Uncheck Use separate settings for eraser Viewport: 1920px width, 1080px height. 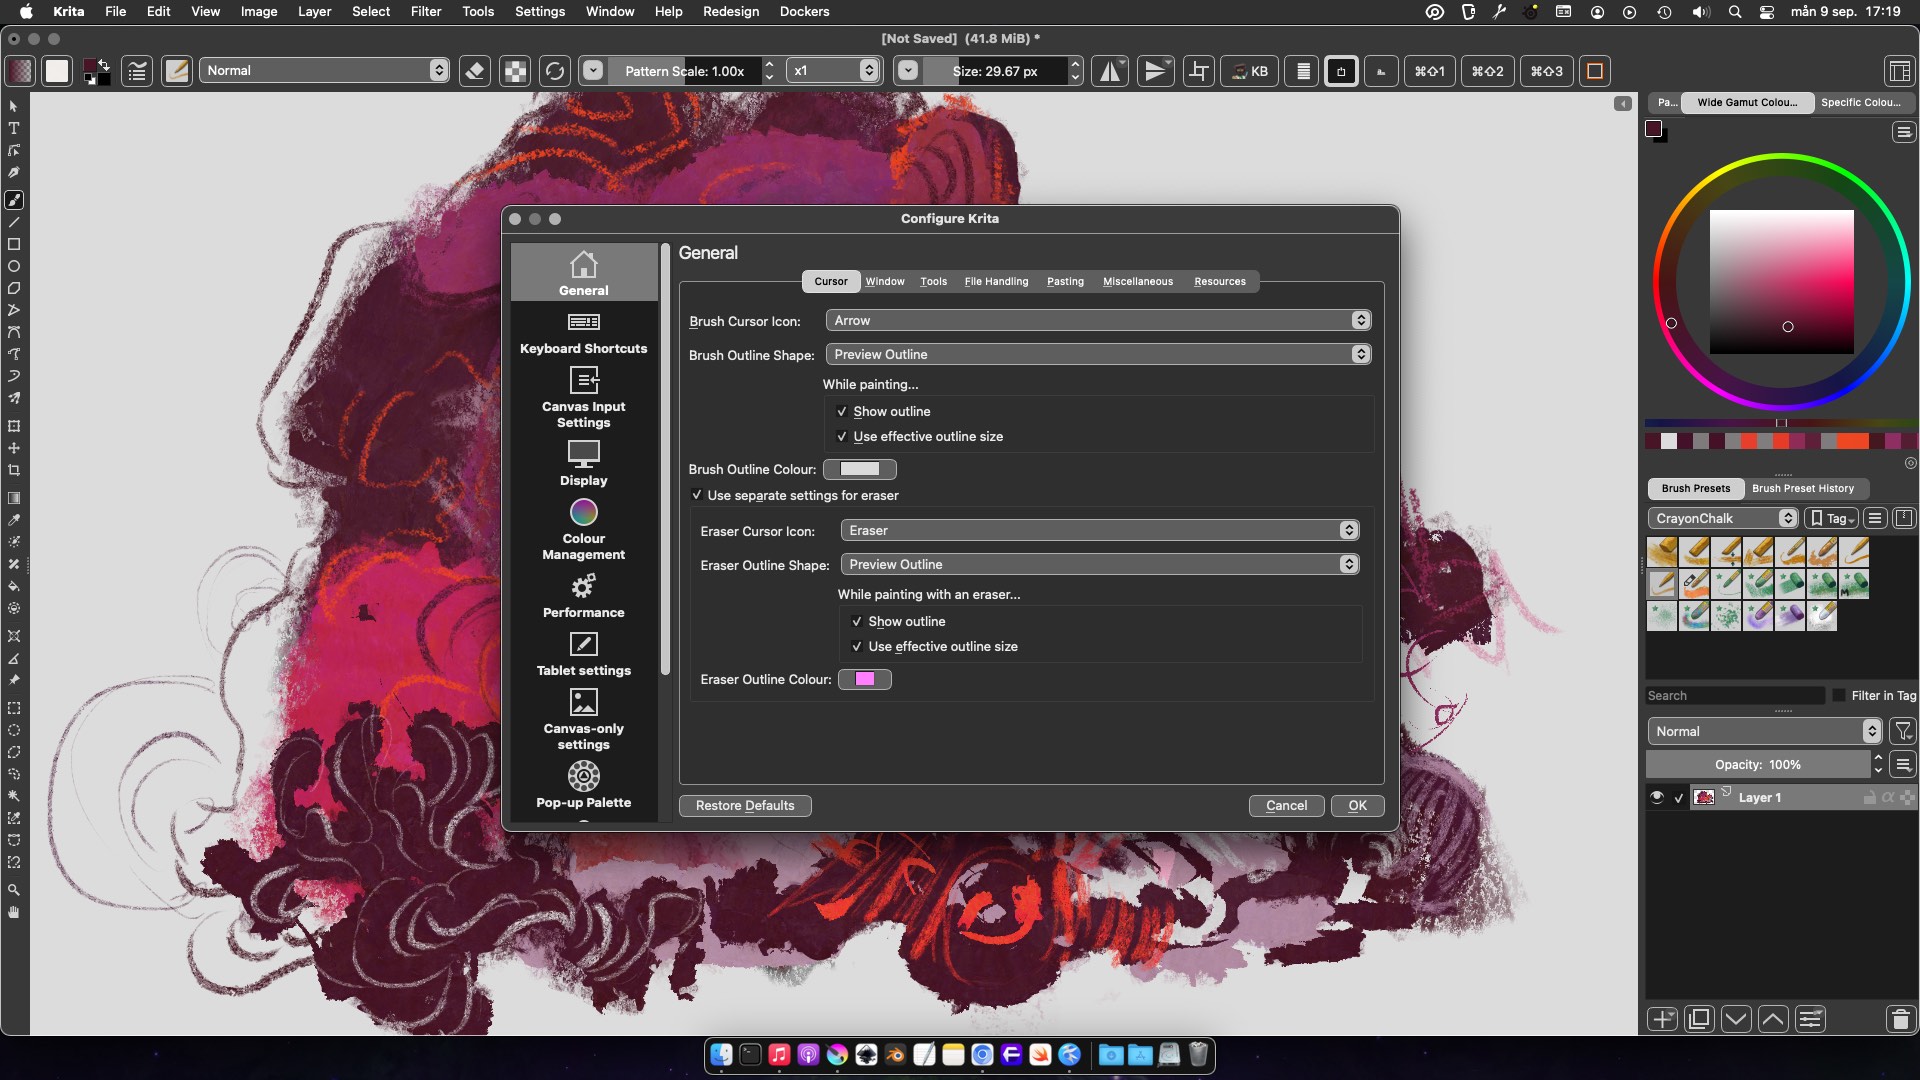point(697,495)
